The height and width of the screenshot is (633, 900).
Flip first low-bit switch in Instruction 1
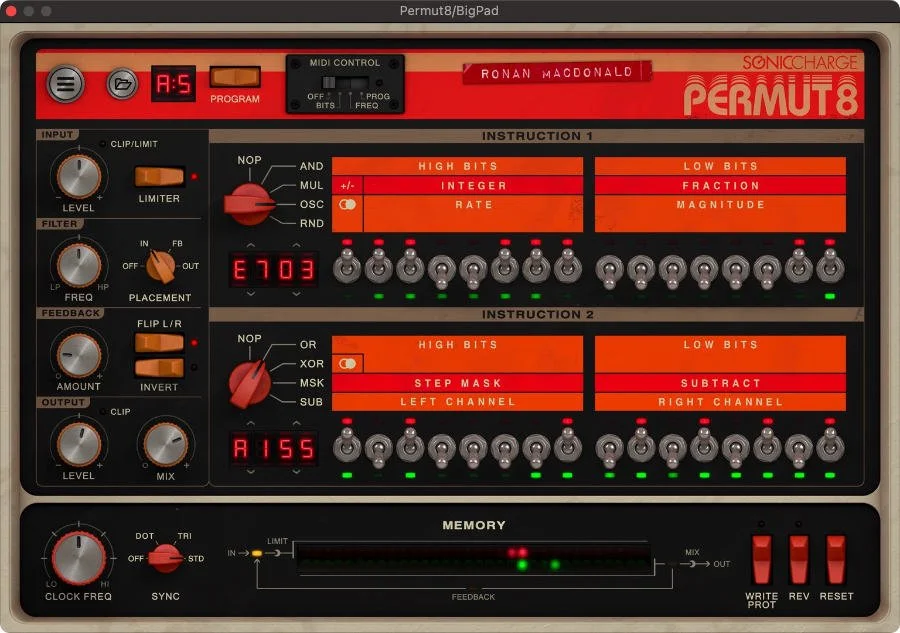coord(610,271)
